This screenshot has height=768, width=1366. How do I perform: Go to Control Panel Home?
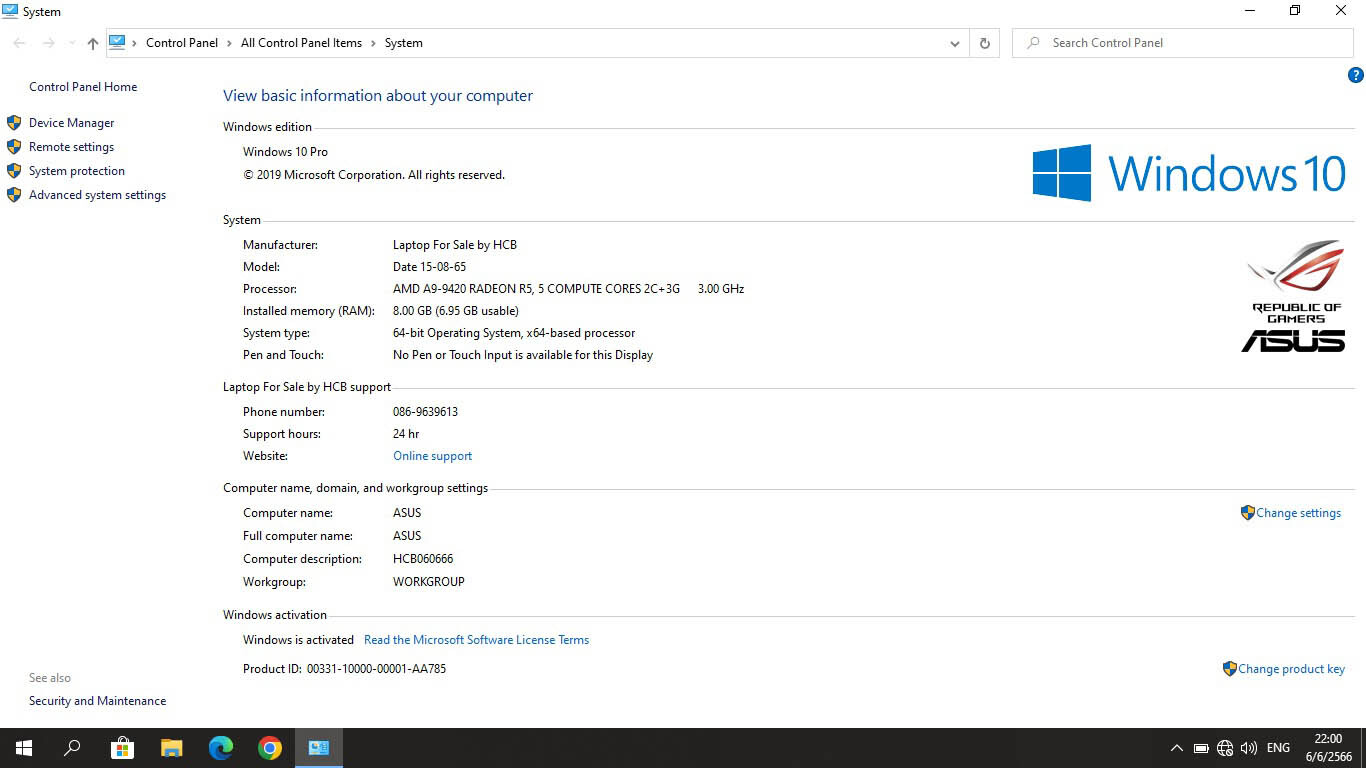(x=83, y=87)
